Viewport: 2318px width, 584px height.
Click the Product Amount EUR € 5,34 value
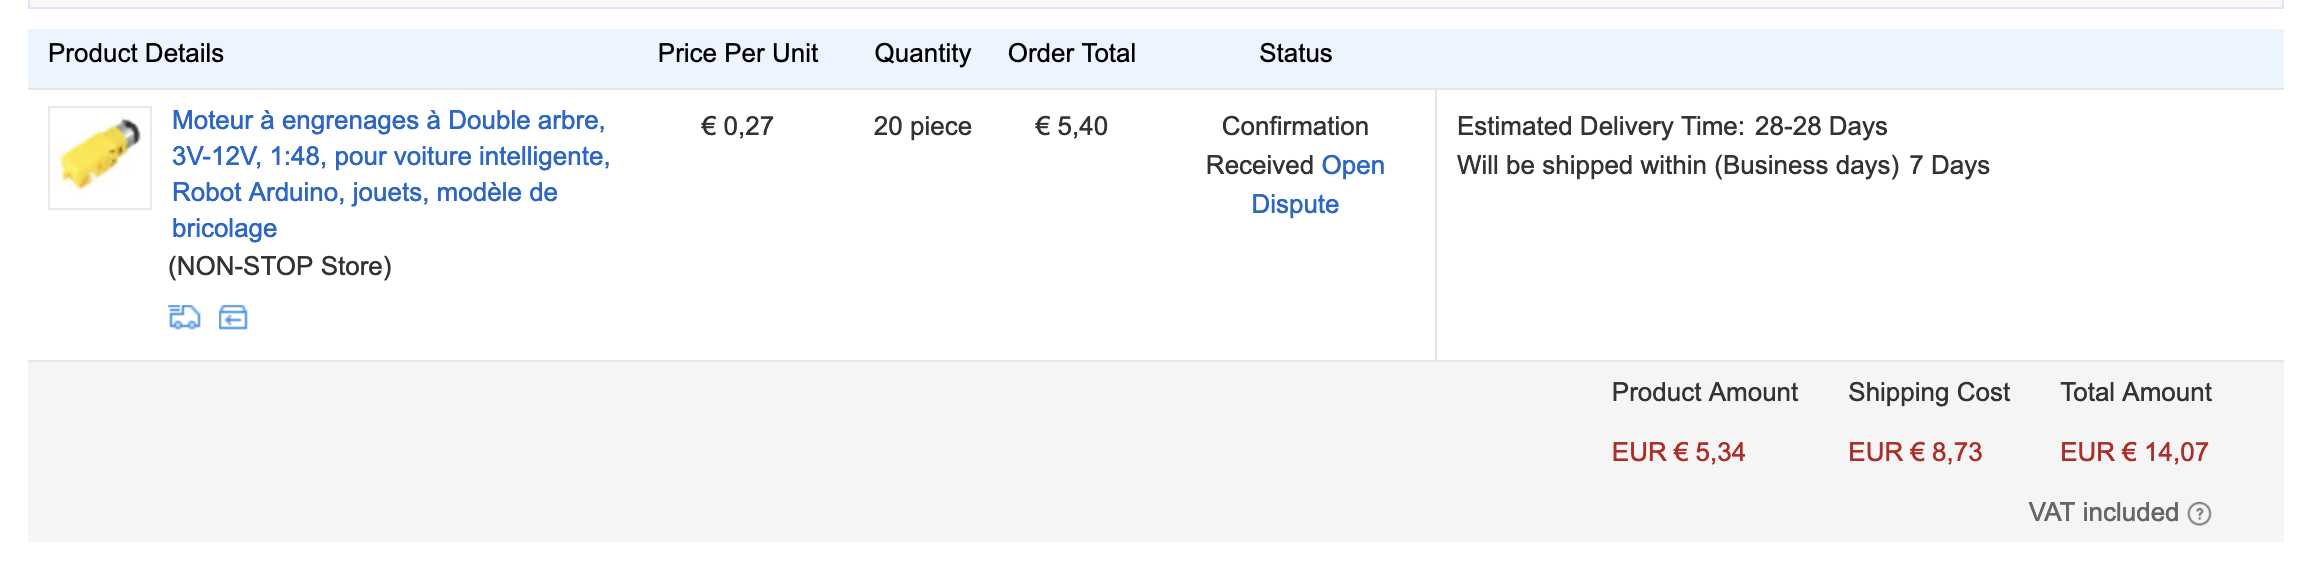1678,452
